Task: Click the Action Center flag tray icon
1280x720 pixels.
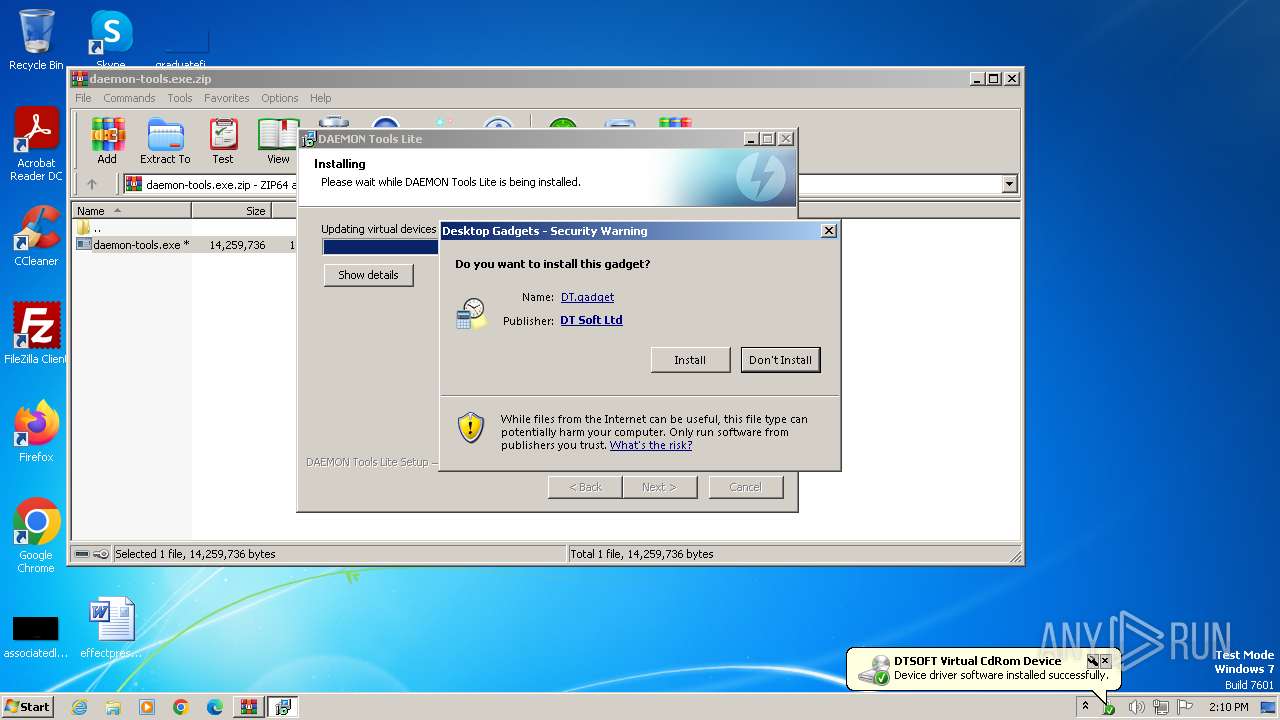Action: click(x=1185, y=707)
